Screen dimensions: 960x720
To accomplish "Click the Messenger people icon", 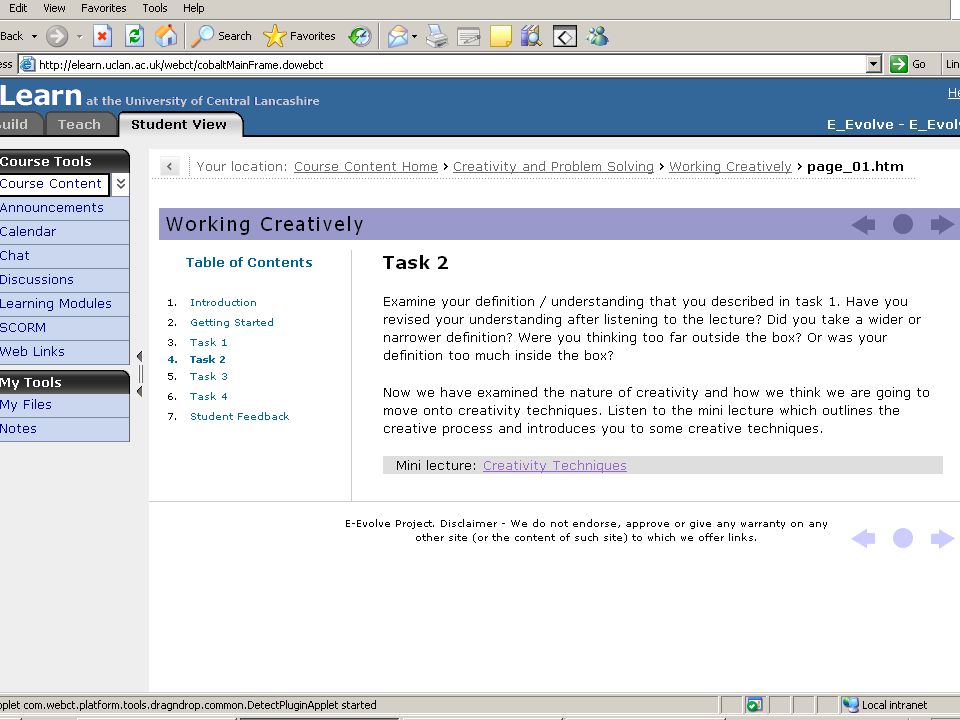I will point(598,36).
